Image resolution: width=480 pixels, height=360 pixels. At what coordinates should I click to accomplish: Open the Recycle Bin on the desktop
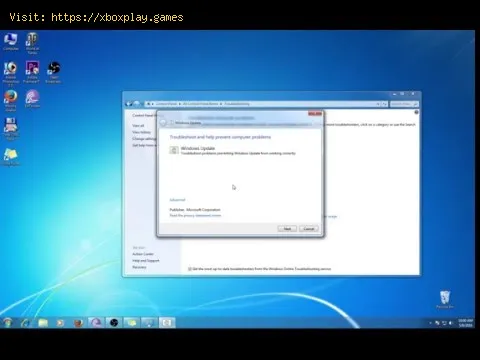point(445,299)
